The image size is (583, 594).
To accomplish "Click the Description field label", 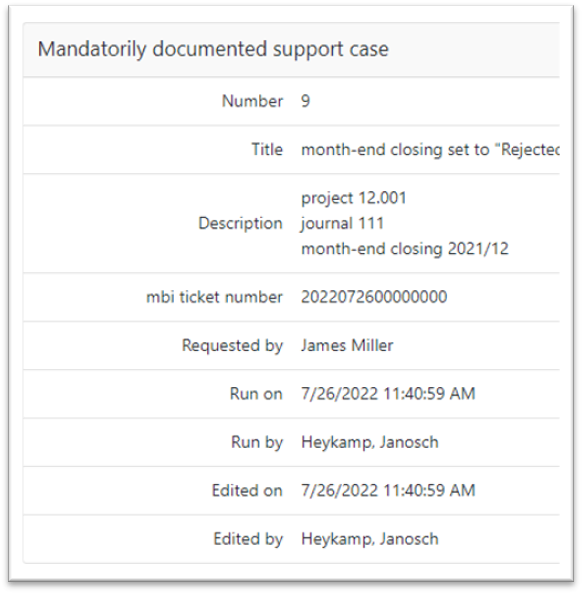I will click(x=241, y=223).
